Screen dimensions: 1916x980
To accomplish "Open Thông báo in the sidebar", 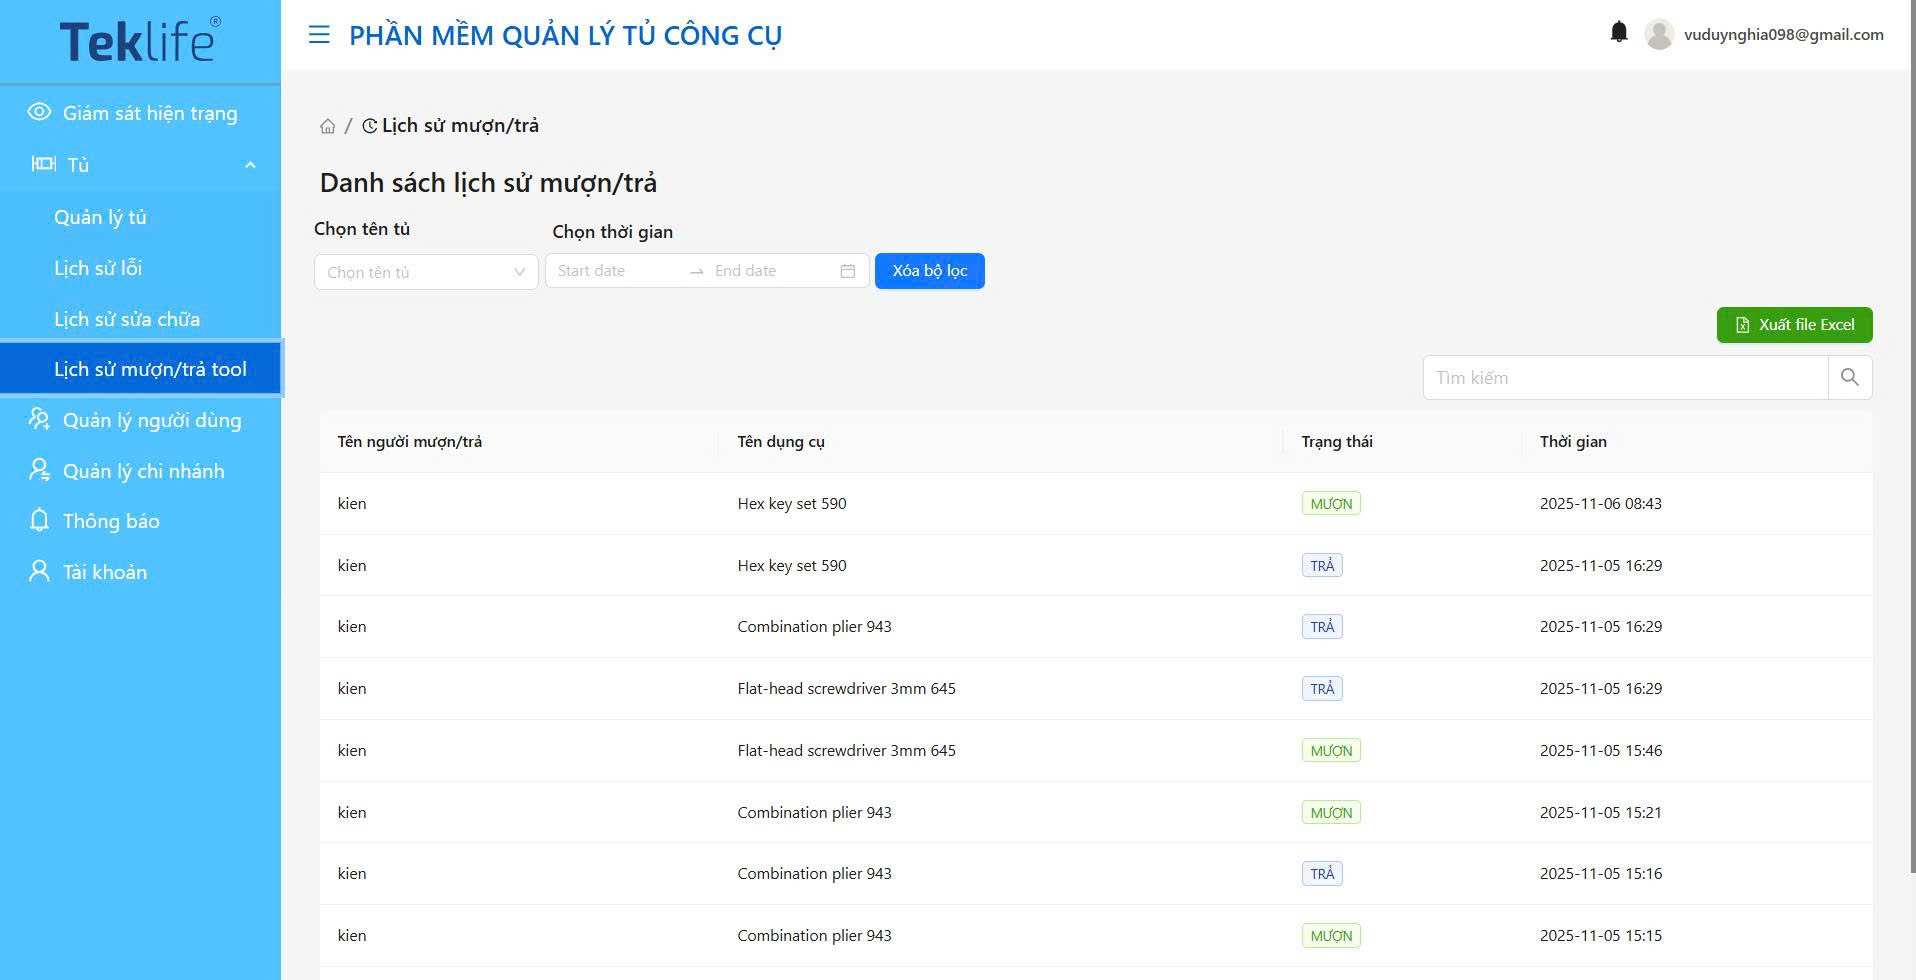I will pos(110,521).
